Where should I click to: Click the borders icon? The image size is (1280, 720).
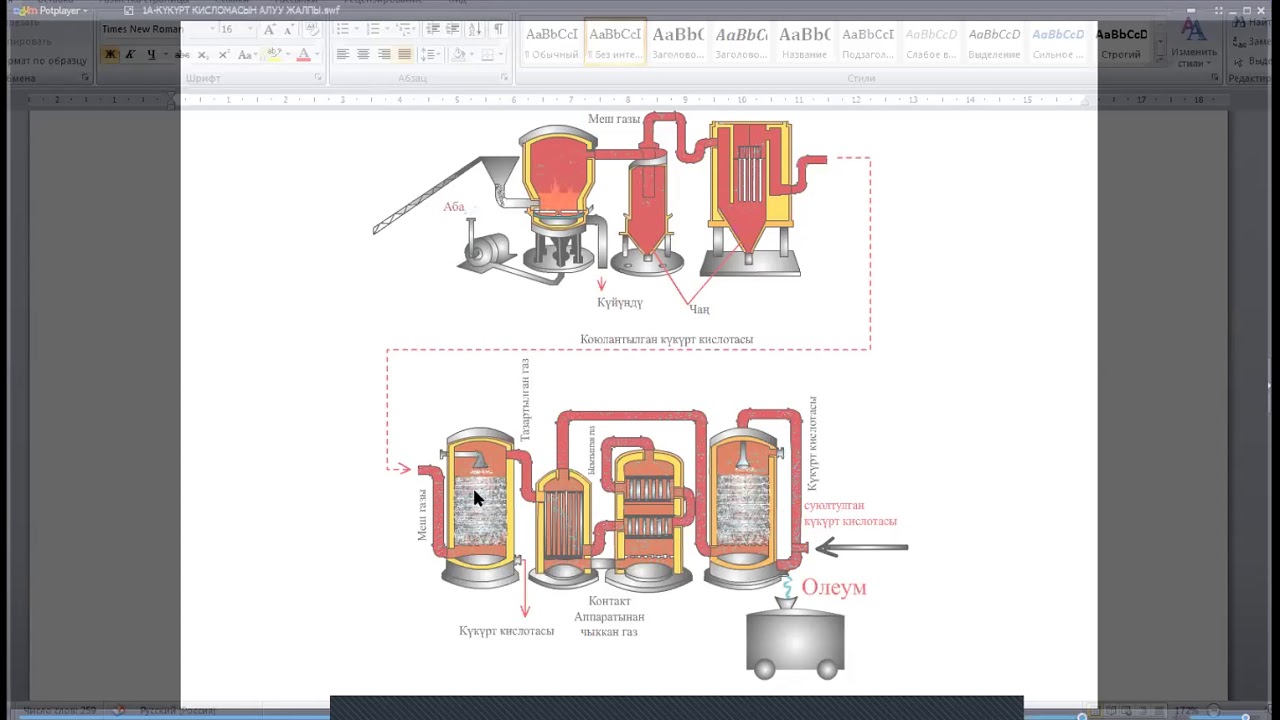(487, 54)
